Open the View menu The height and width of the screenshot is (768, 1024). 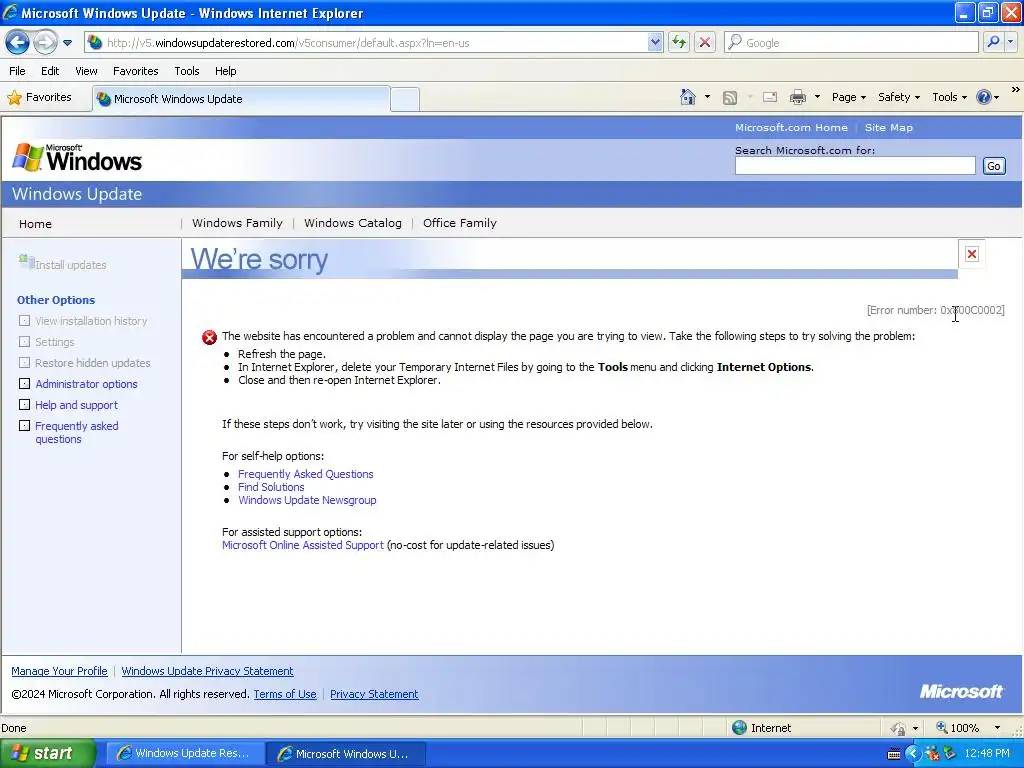pos(86,71)
